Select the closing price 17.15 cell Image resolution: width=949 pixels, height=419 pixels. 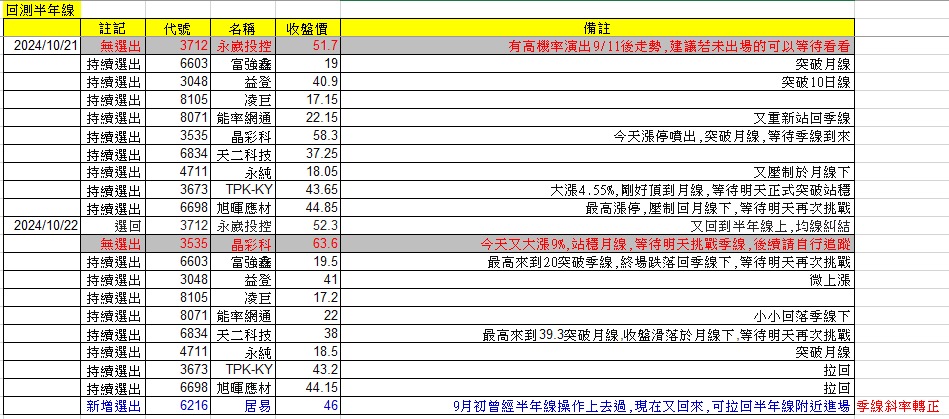pos(308,100)
